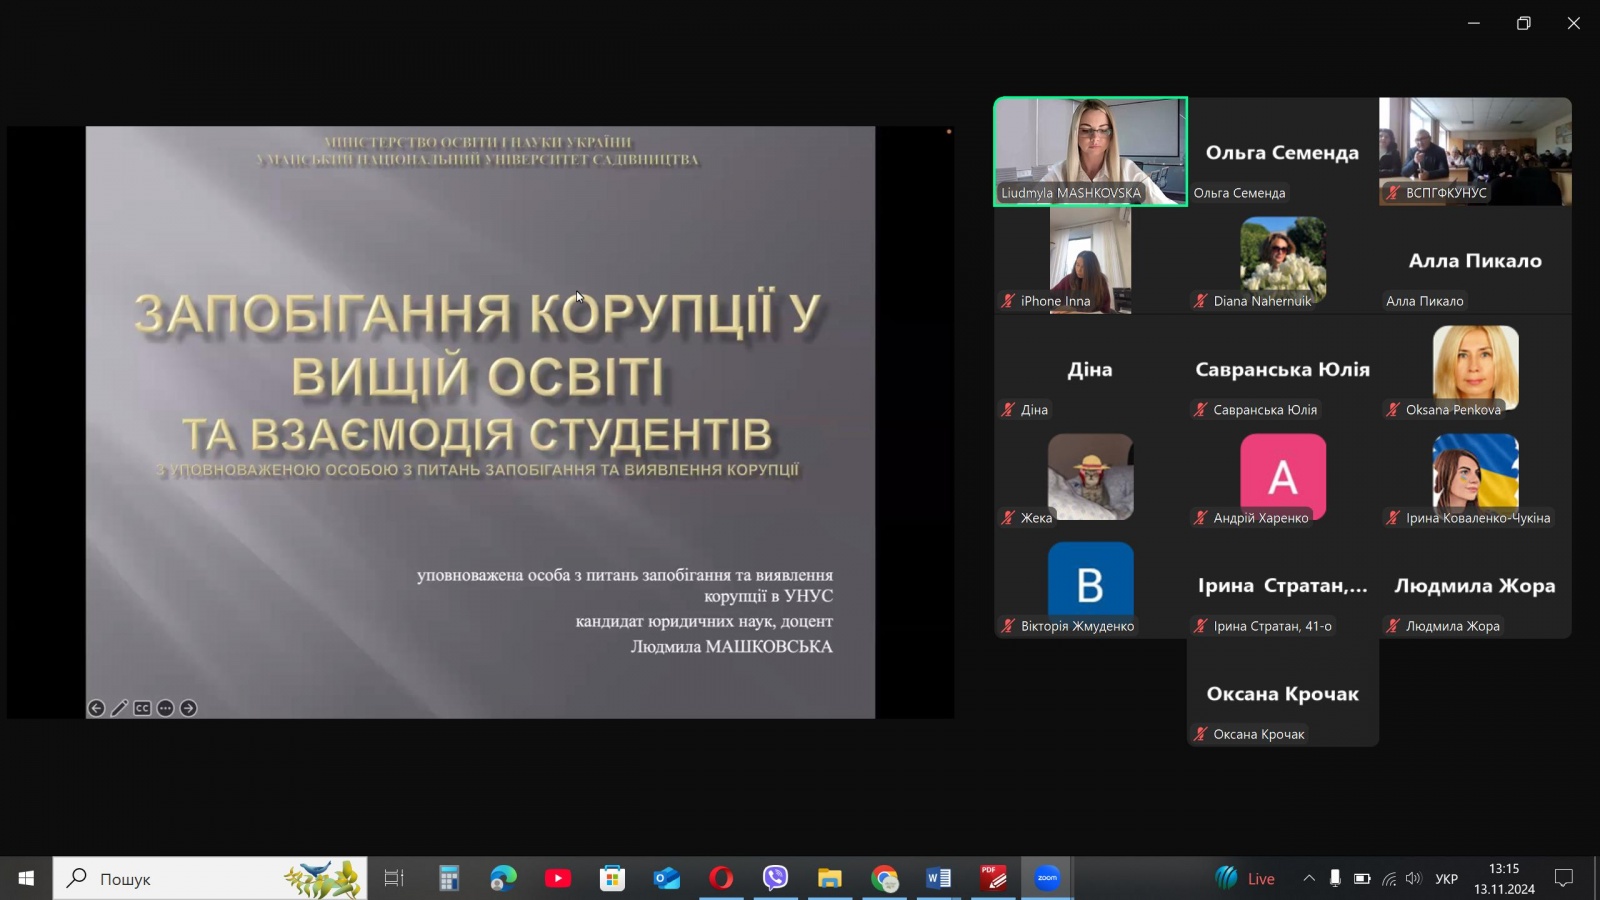The width and height of the screenshot is (1600, 900).
Task: Open the notification center
Action: (x=1564, y=878)
